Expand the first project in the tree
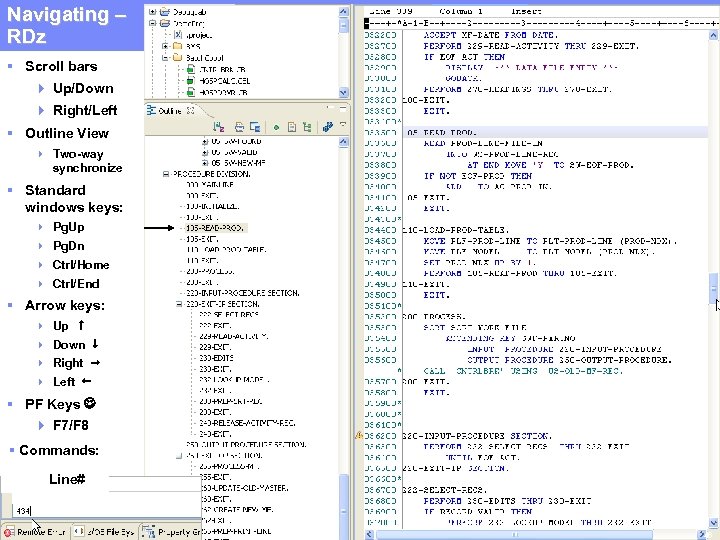The width and height of the screenshot is (720, 540). (x=152, y=11)
